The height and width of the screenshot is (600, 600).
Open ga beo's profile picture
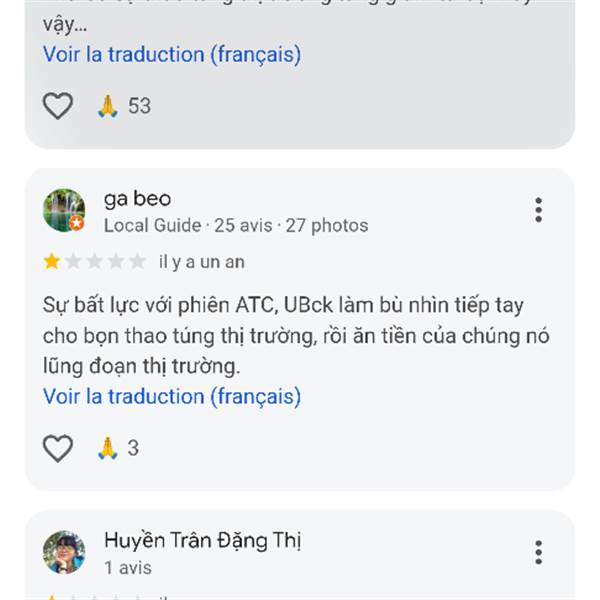click(x=64, y=210)
